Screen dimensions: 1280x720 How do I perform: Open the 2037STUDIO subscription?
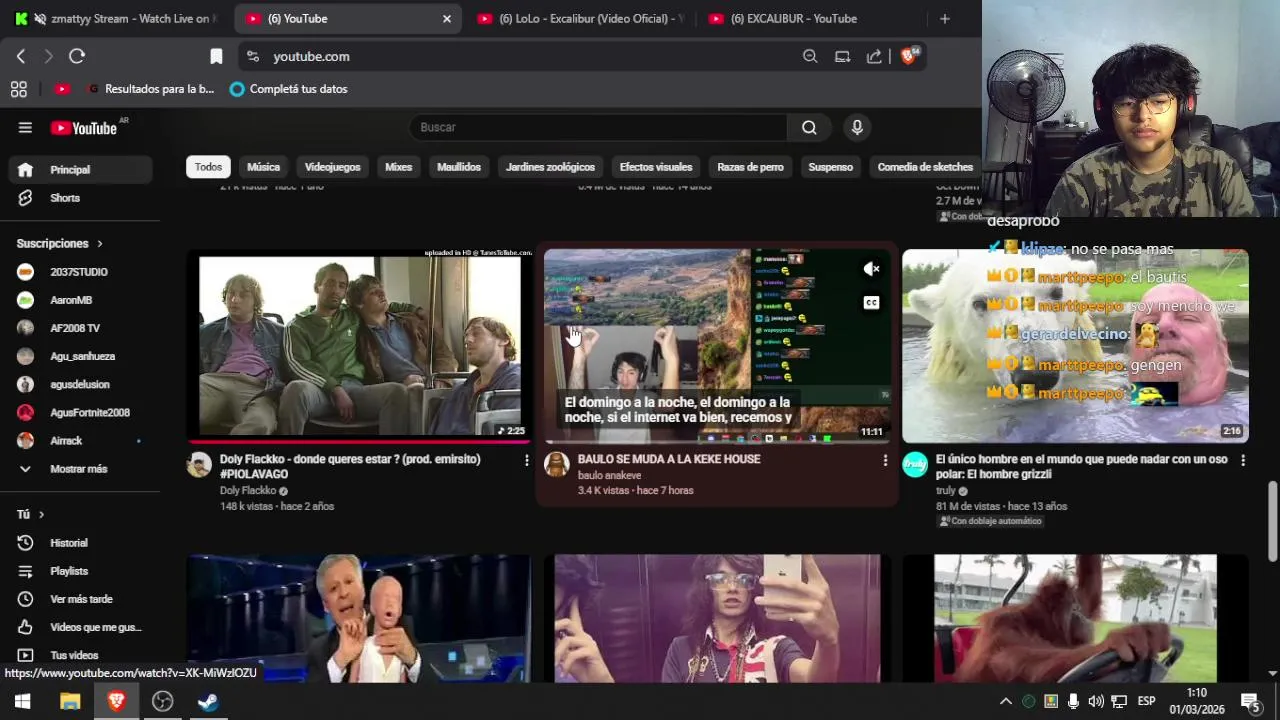coord(80,272)
